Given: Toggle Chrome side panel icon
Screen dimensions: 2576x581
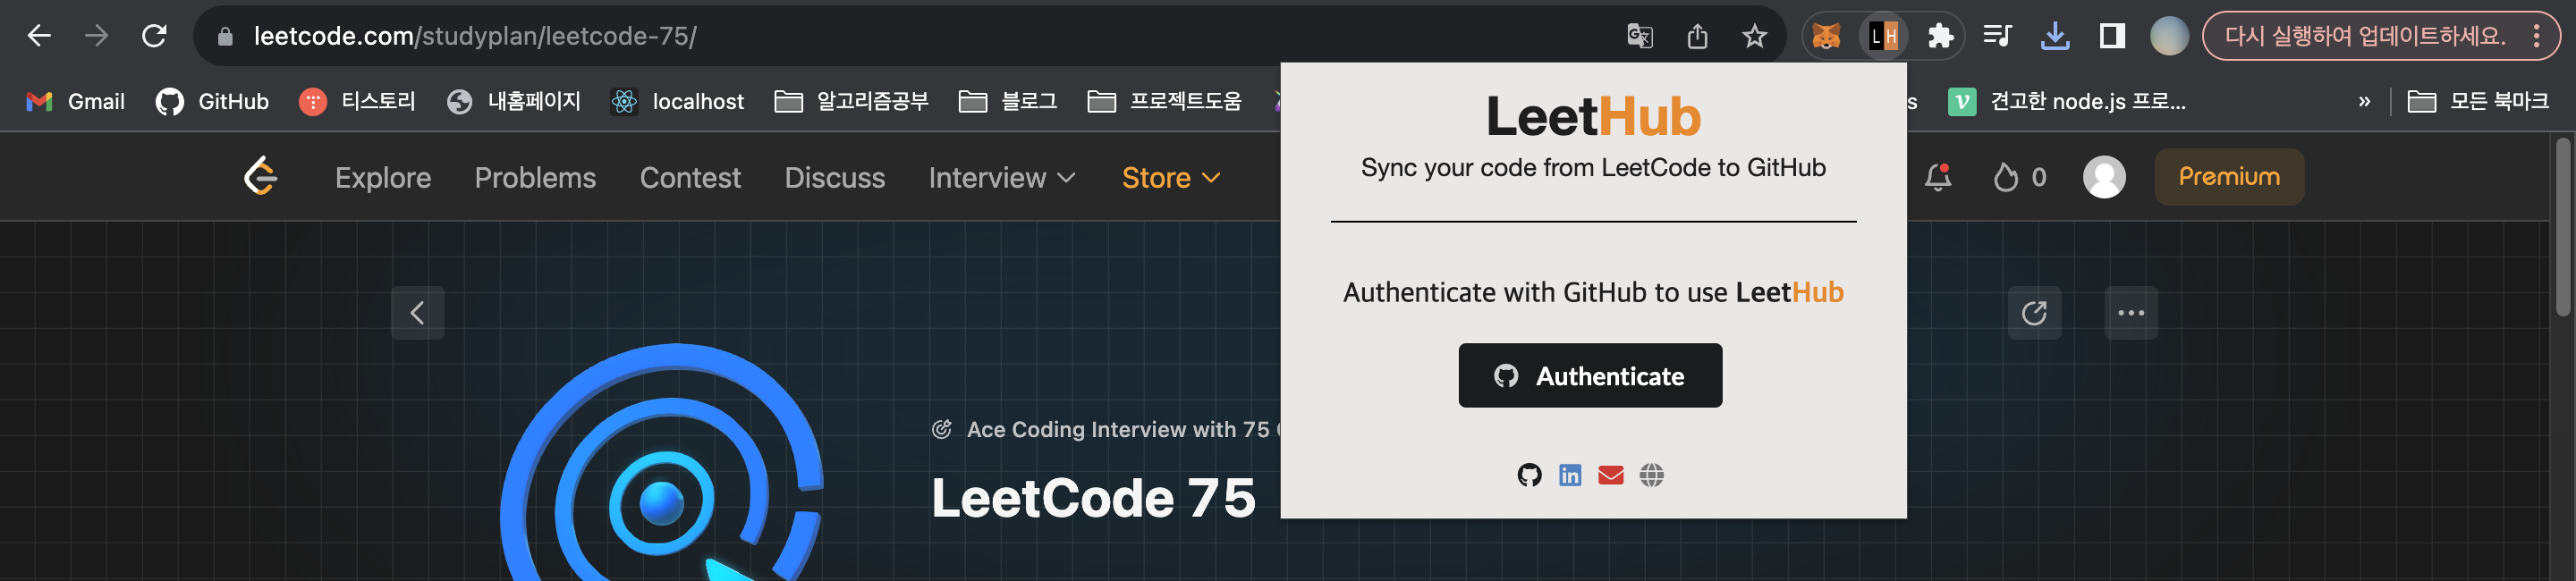Looking at the screenshot, I should [2112, 37].
